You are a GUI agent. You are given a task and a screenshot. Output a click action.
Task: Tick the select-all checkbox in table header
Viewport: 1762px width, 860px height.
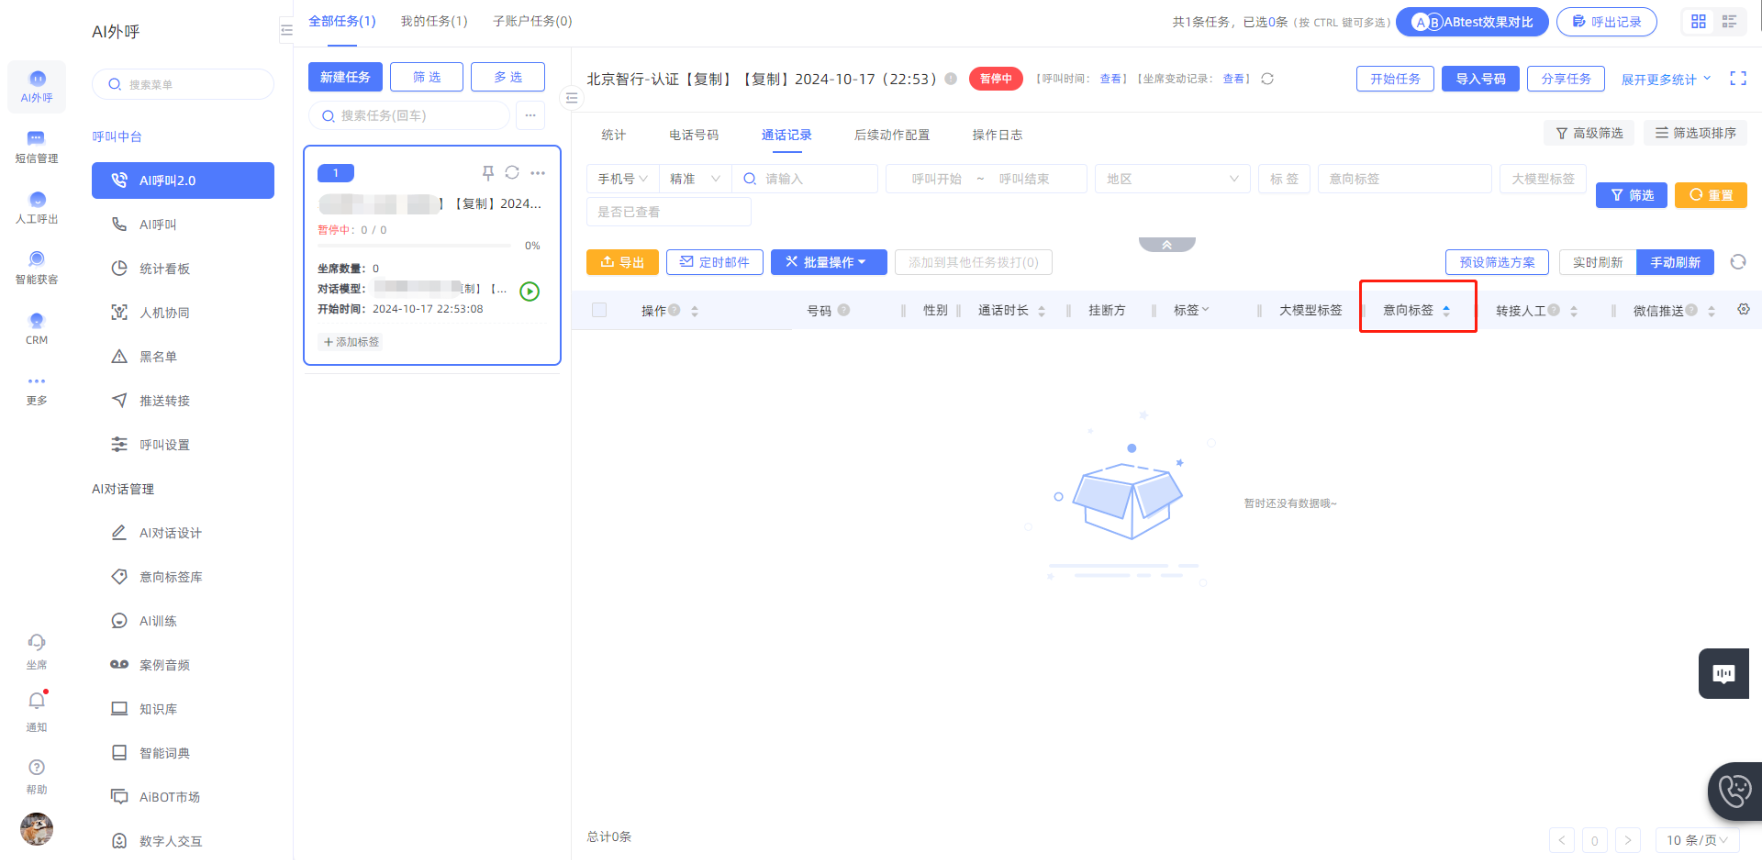pos(599,310)
